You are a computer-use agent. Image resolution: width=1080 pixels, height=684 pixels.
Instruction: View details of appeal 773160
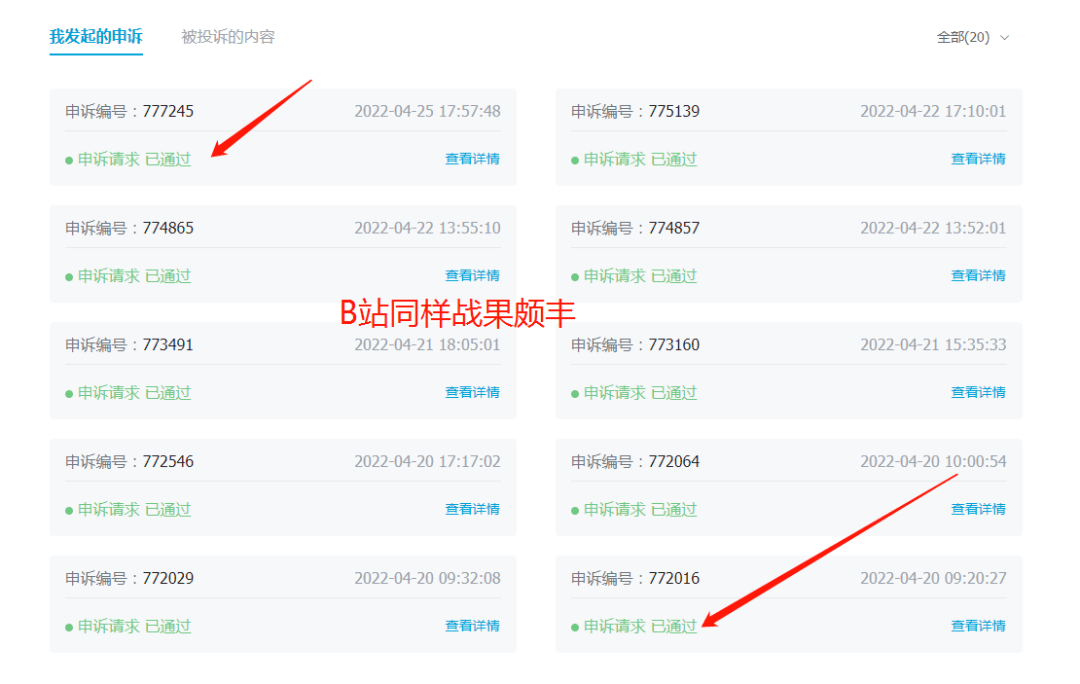pos(978,393)
